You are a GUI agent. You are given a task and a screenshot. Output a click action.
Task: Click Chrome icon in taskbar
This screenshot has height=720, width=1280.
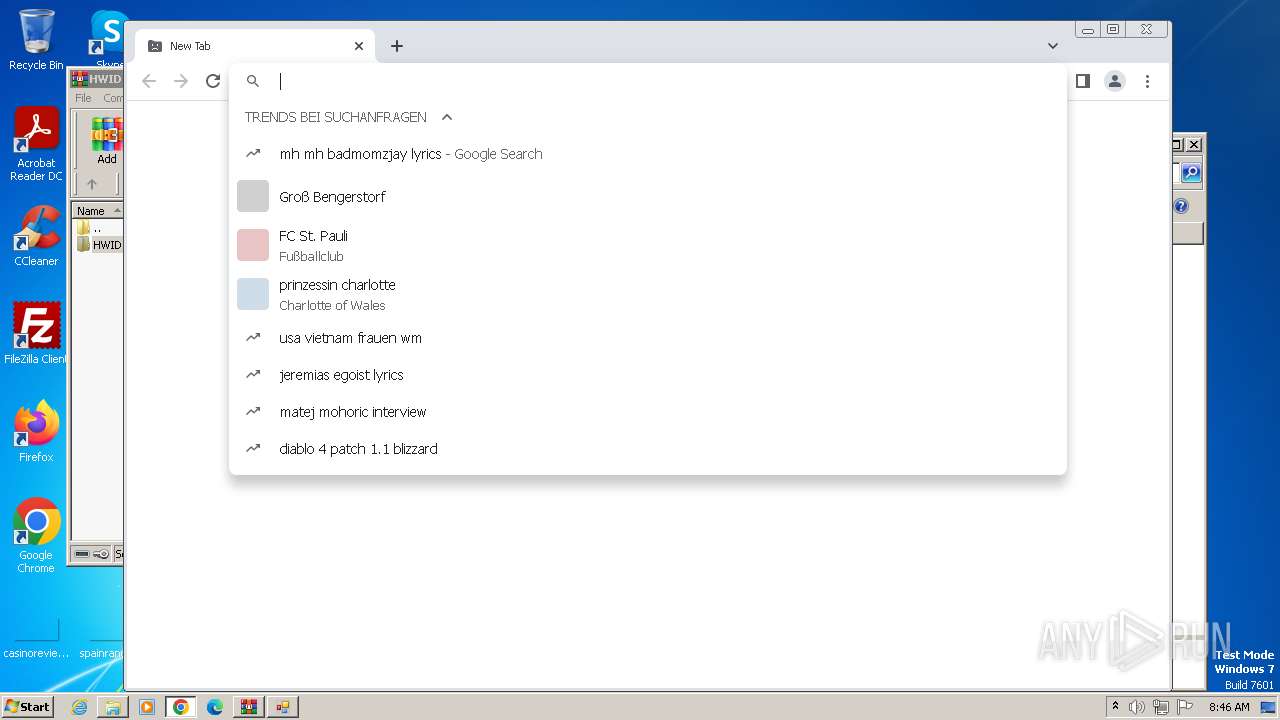(x=181, y=707)
